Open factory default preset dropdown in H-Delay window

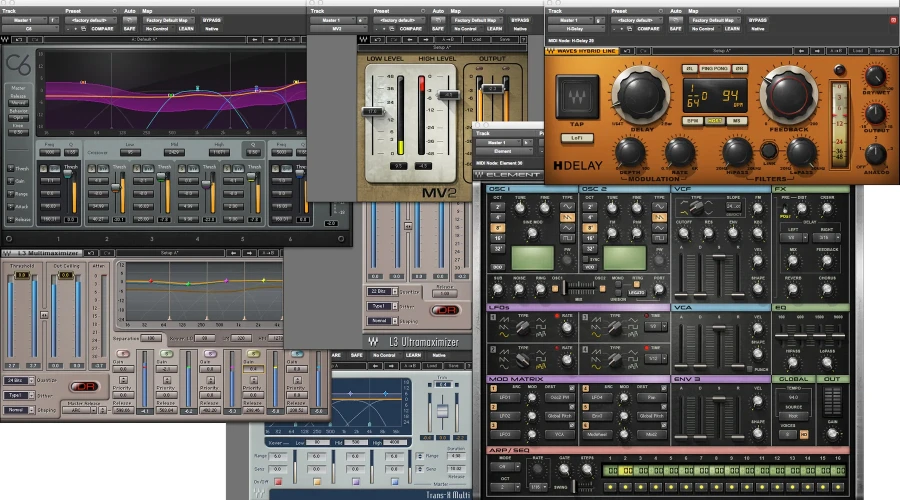click(635, 20)
